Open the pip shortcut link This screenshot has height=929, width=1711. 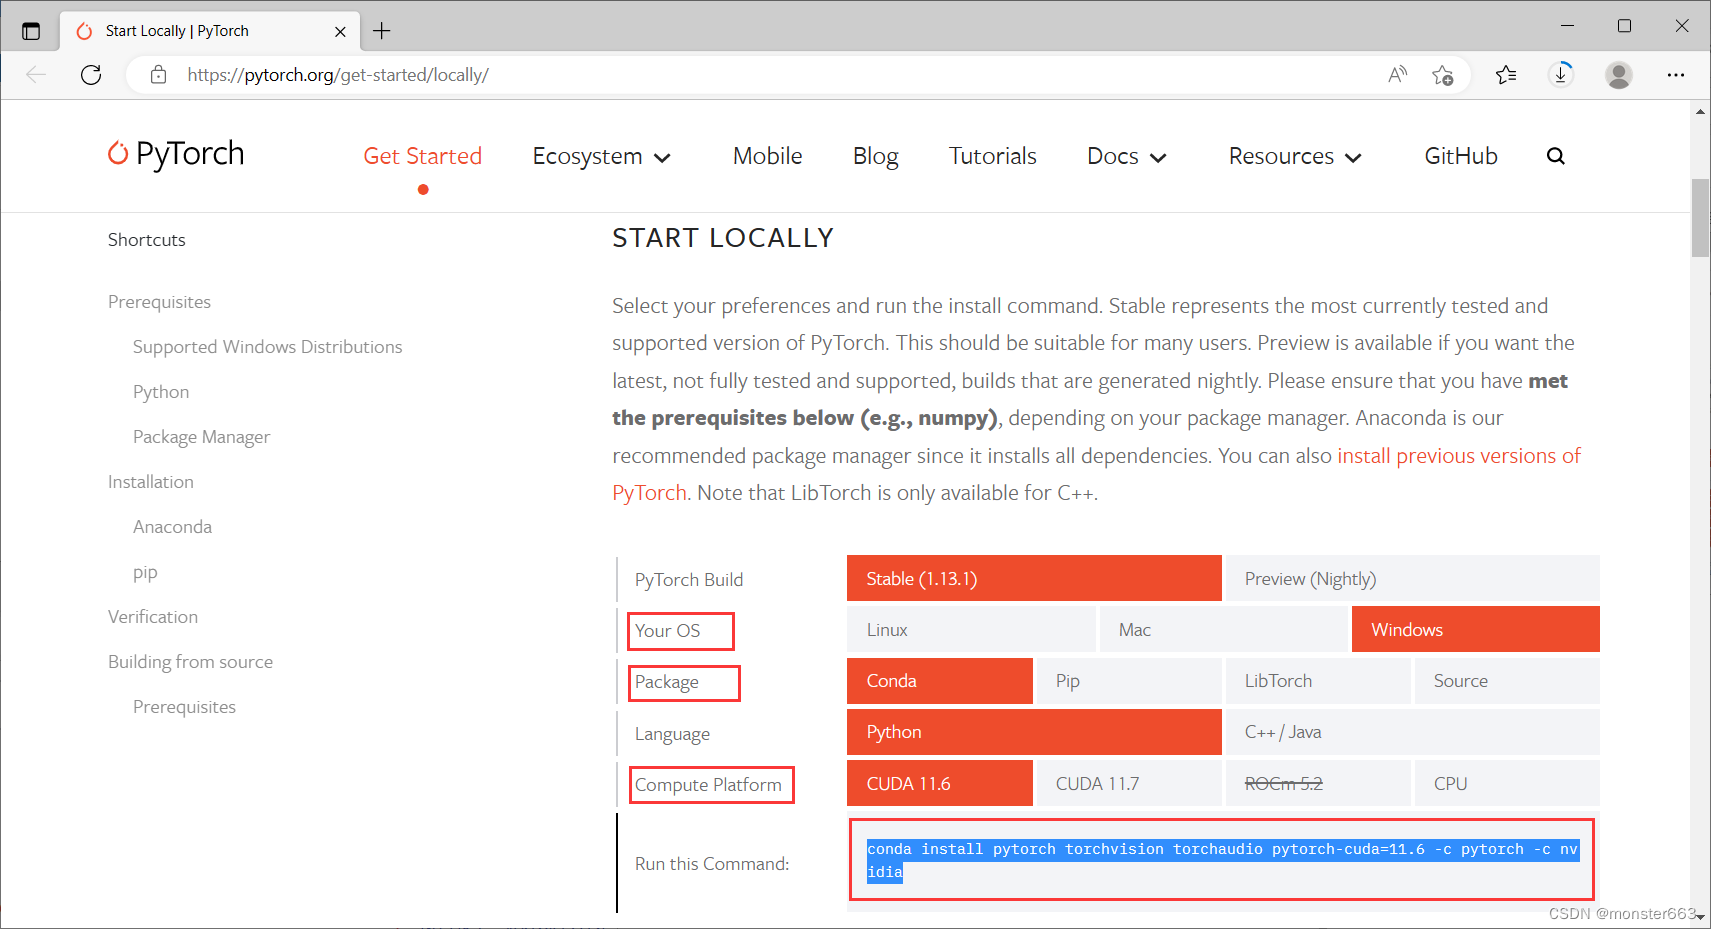(x=145, y=572)
